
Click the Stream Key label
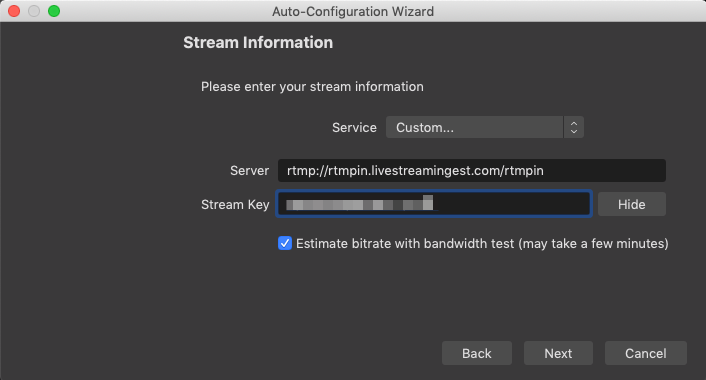pyautogui.click(x=235, y=204)
